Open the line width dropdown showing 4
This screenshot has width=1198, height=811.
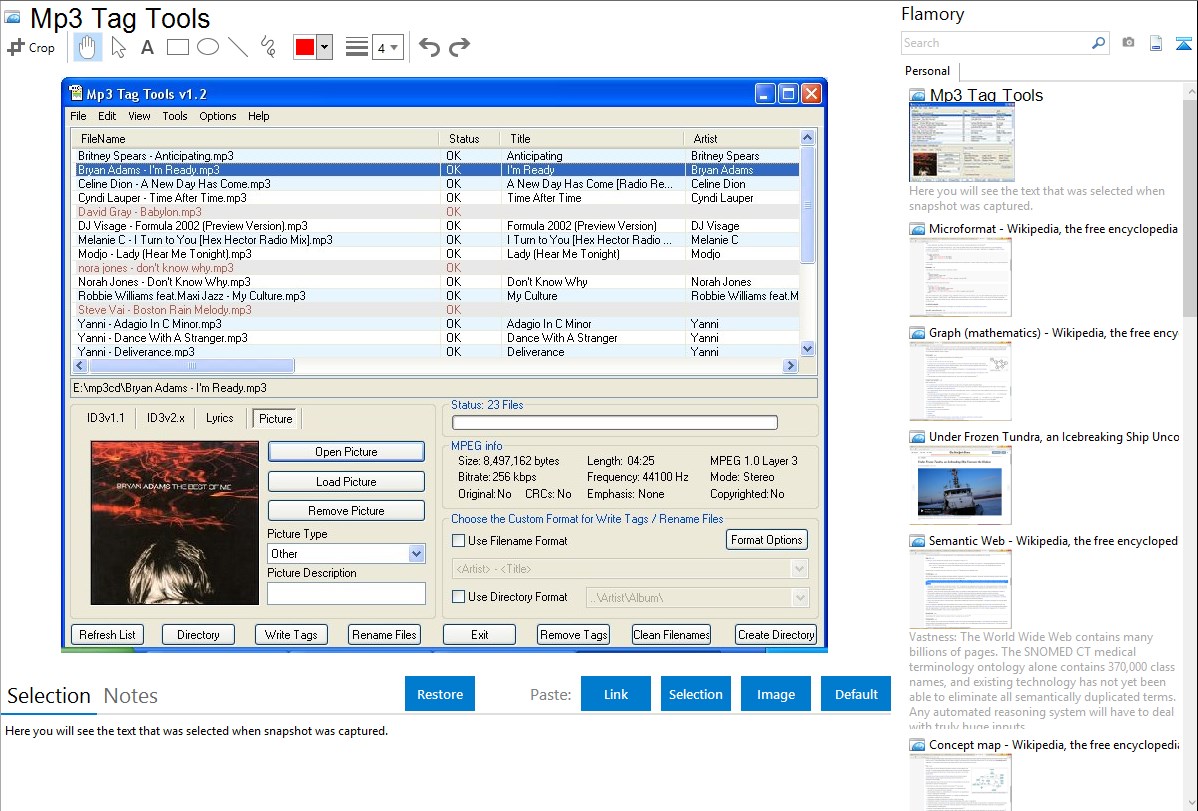pos(388,47)
